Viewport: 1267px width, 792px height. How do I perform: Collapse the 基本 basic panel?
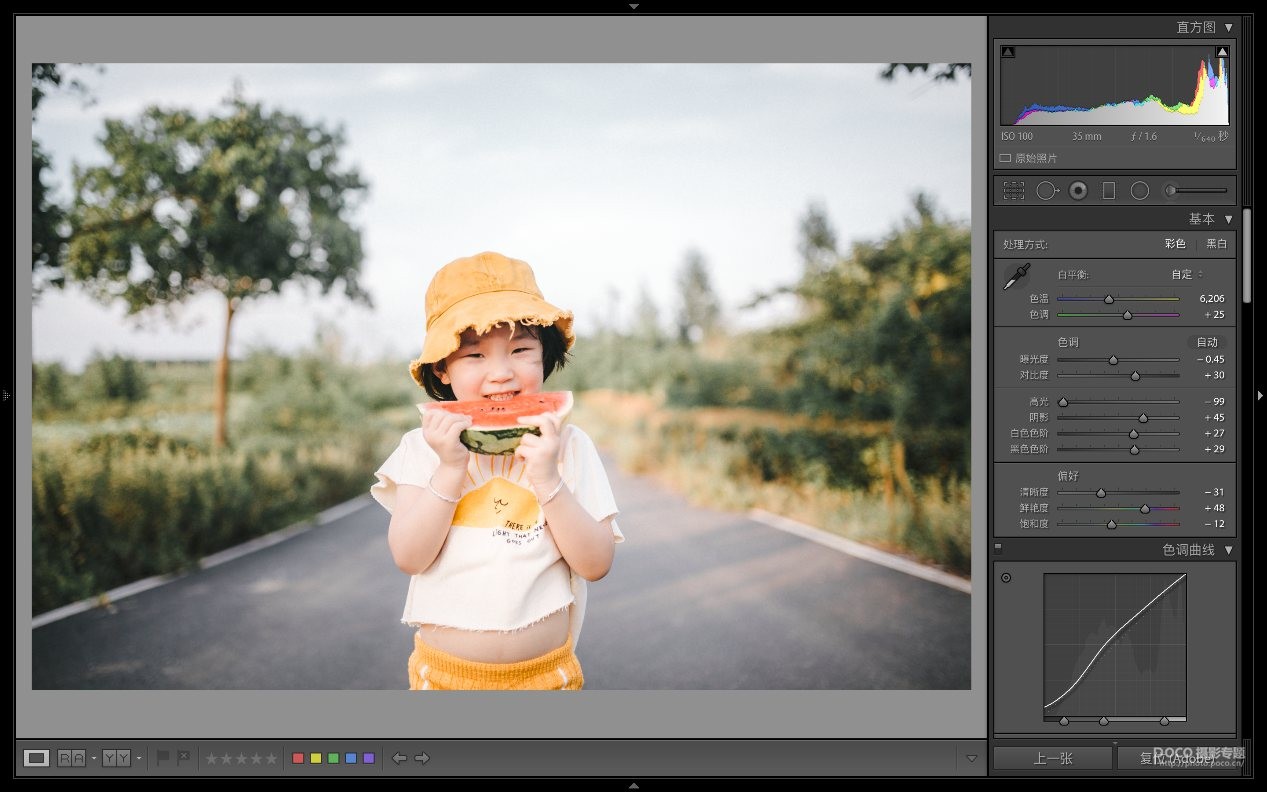point(1229,219)
